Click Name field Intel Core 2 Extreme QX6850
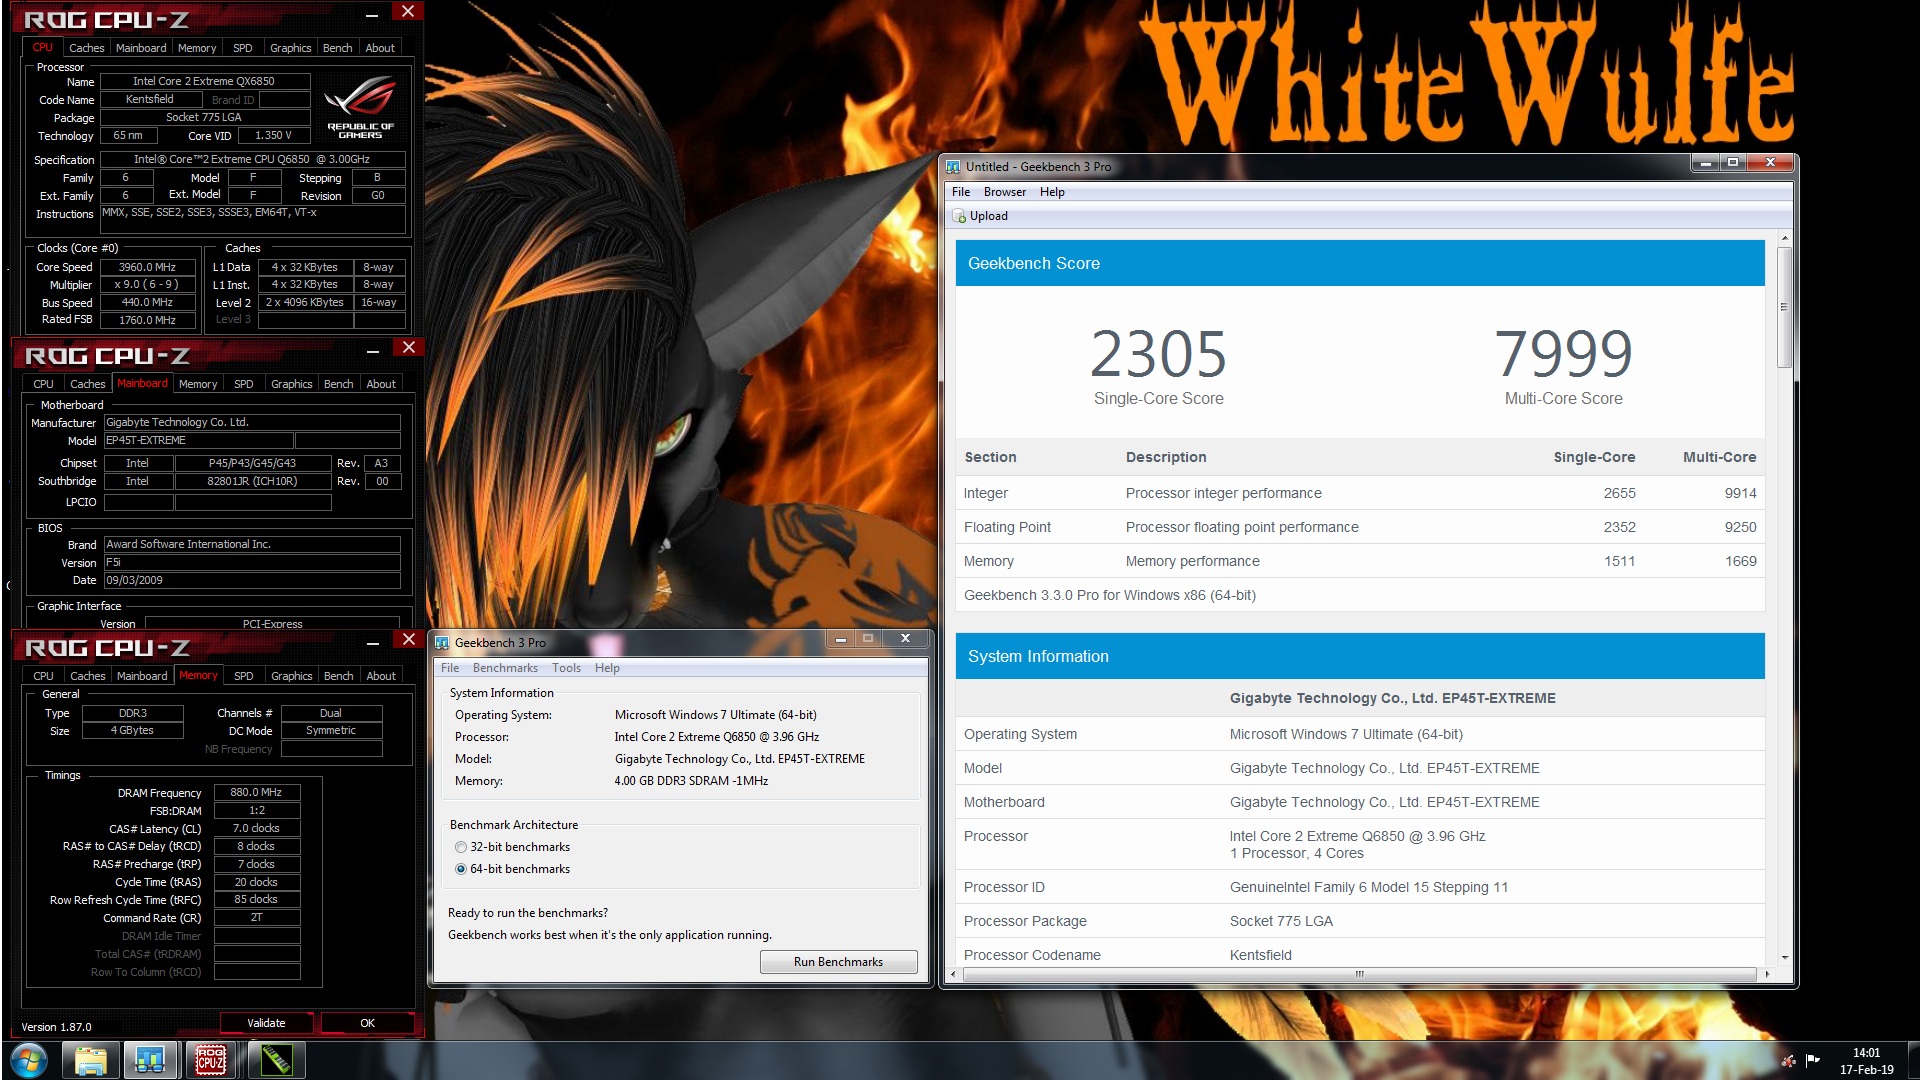Image resolution: width=1920 pixels, height=1080 pixels. (204, 81)
